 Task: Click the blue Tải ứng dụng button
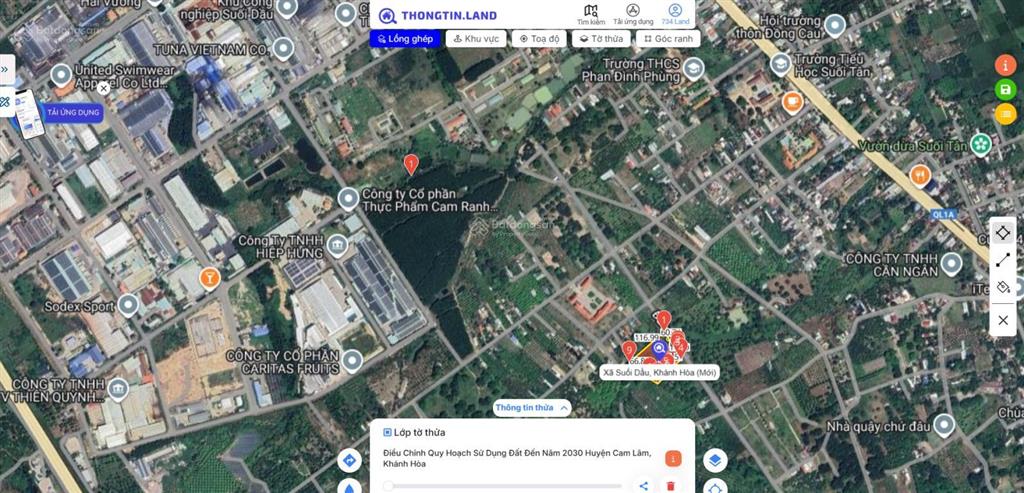(x=73, y=112)
